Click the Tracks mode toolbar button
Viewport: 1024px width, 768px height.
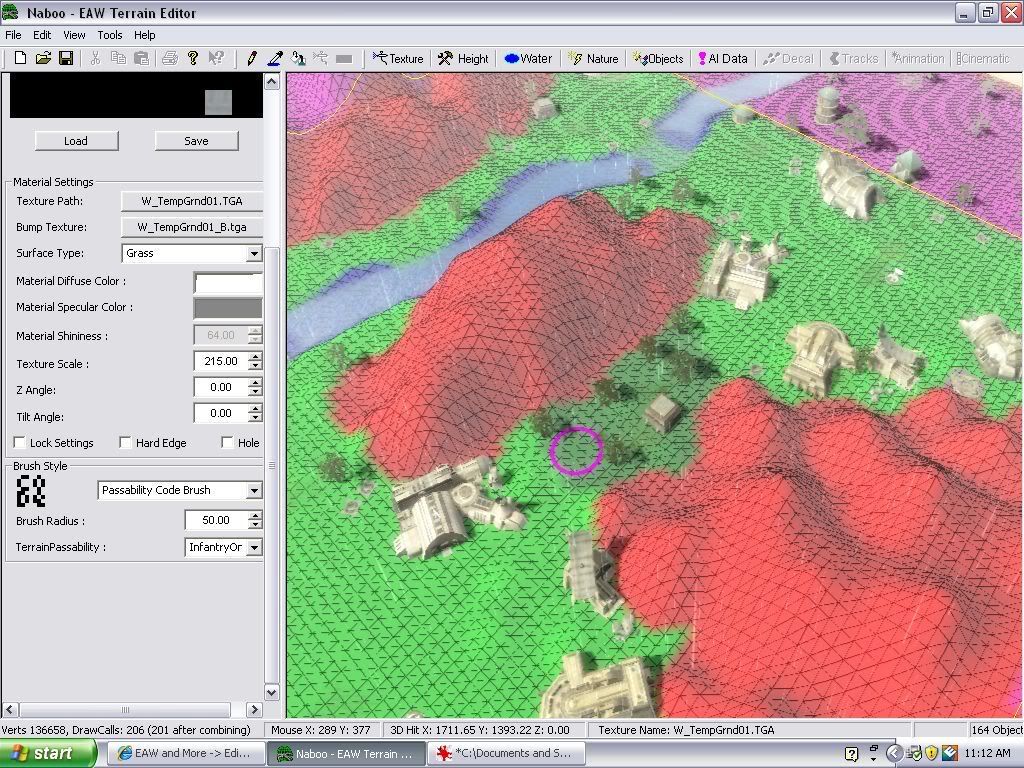[854, 59]
